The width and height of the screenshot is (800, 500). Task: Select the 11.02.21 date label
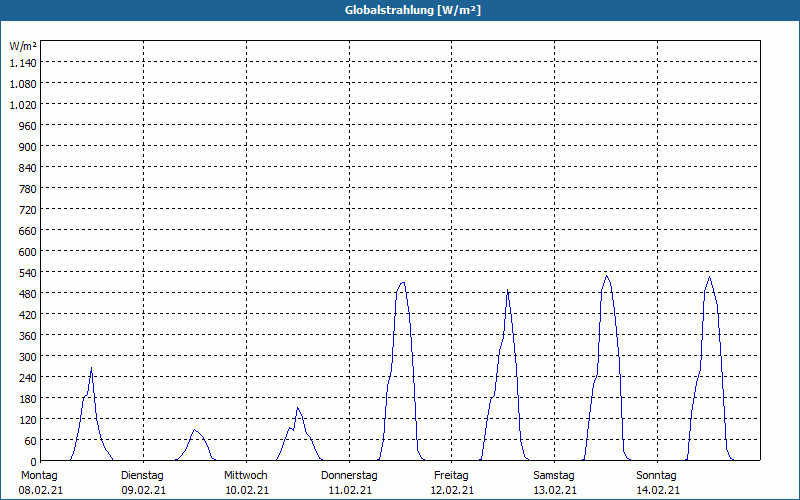point(350,491)
